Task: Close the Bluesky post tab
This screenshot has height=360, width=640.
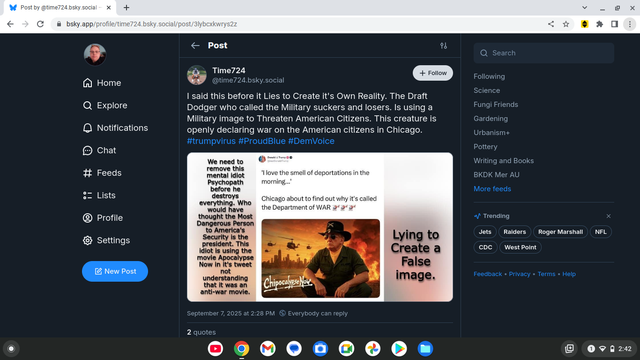Action: (109, 7)
